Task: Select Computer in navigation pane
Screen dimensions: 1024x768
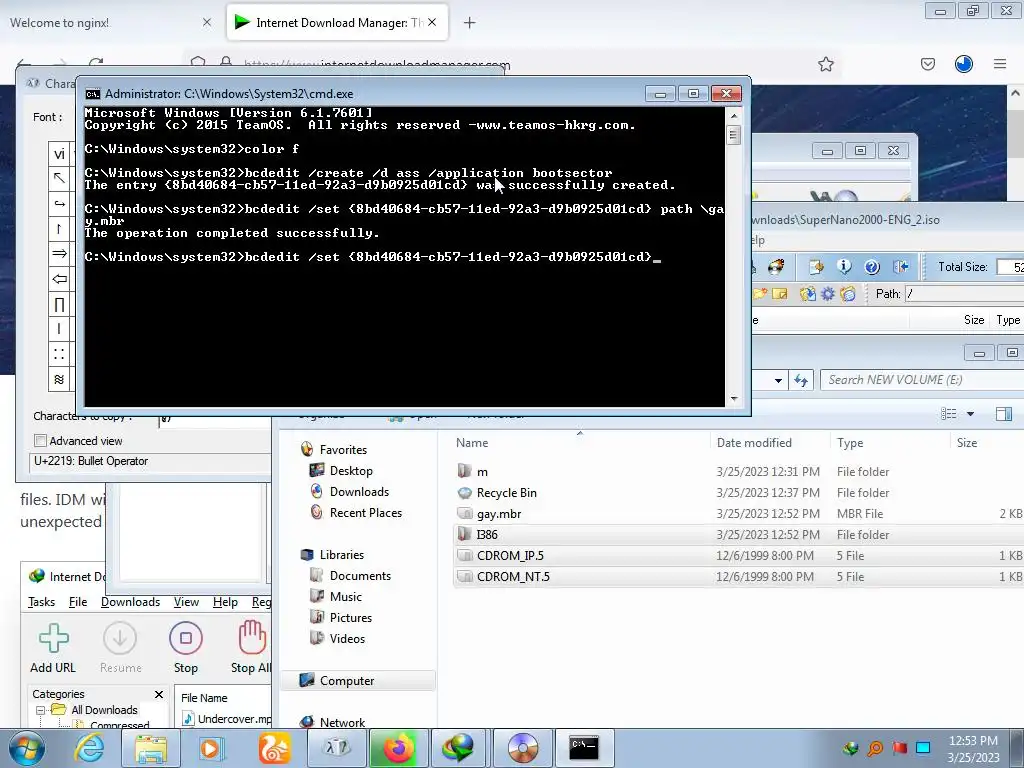Action: coord(357,680)
